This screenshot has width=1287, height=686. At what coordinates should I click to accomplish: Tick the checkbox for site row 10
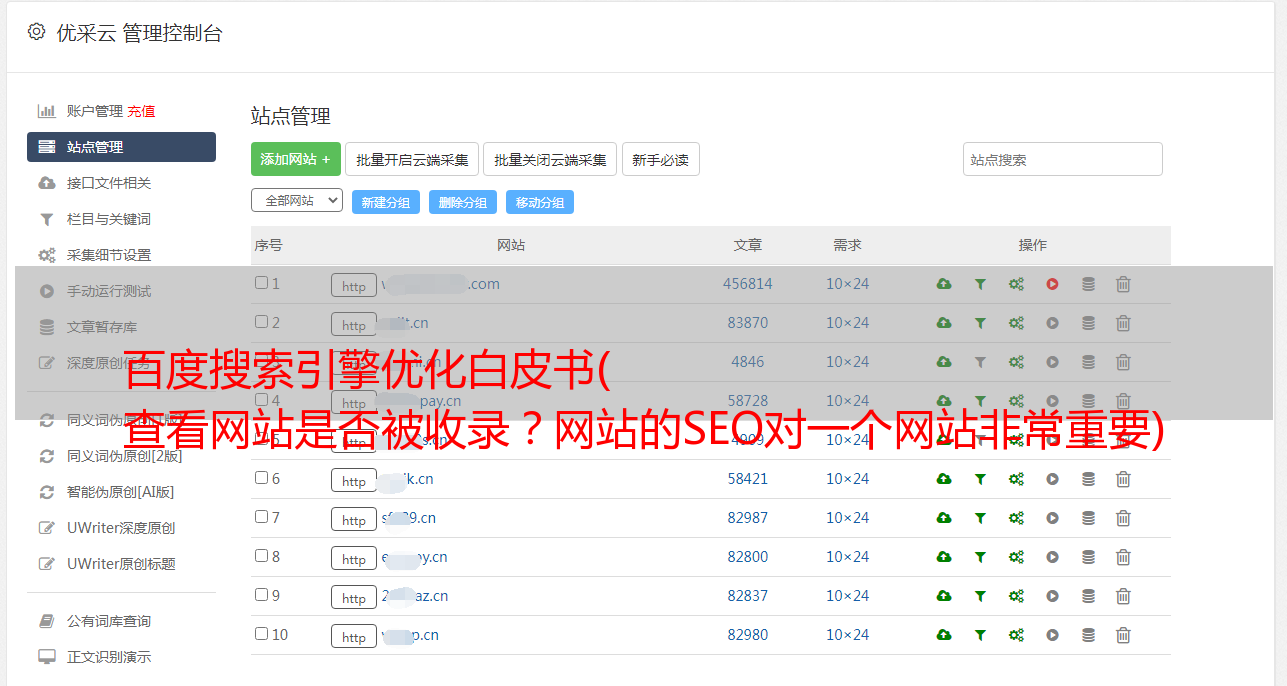click(261, 634)
